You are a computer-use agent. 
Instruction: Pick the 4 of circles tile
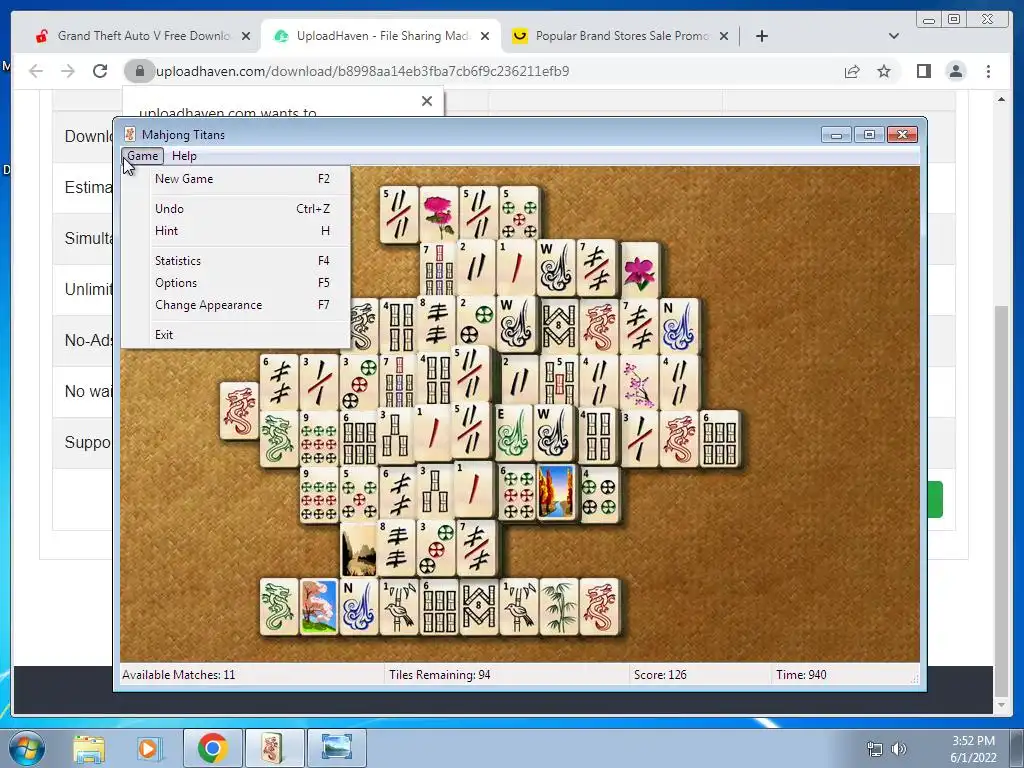click(600, 494)
